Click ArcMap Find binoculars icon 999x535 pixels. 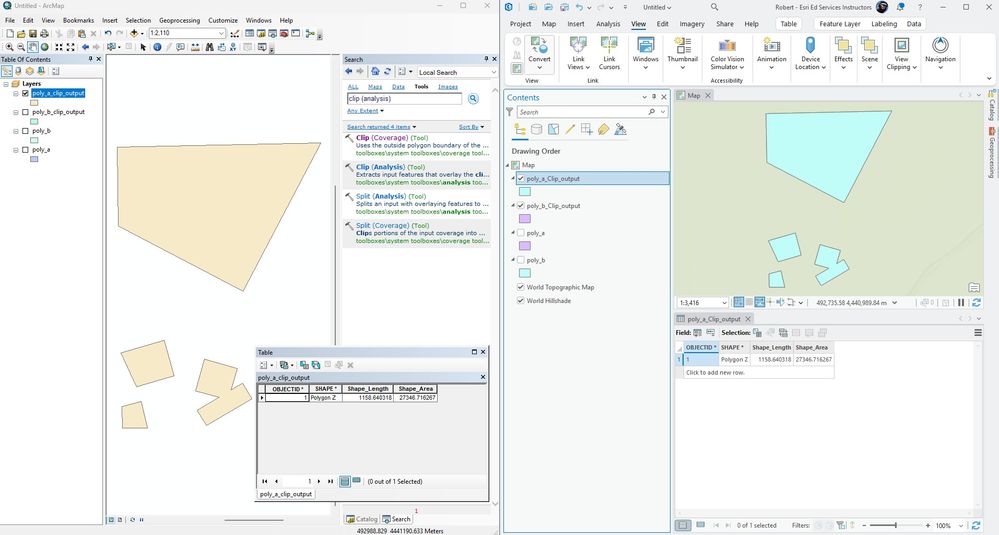point(209,47)
